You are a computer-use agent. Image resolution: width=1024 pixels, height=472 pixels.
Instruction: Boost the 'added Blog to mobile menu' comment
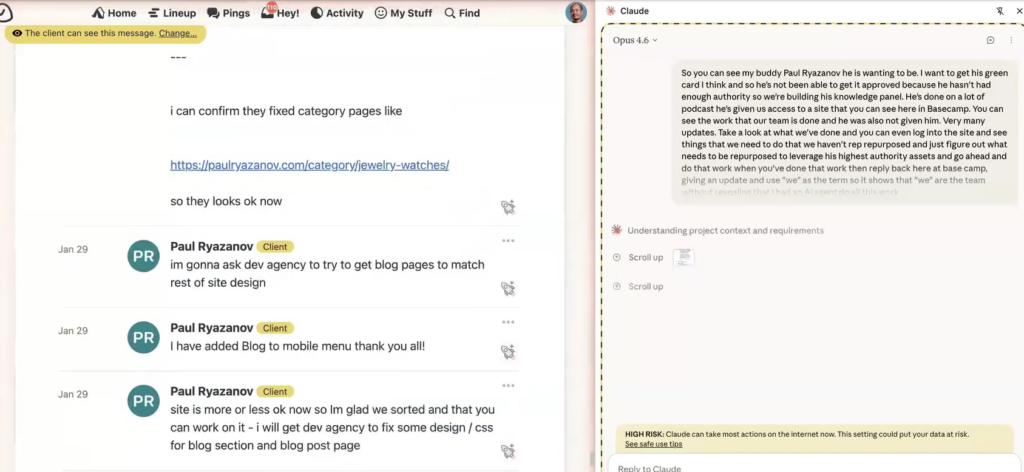pyautogui.click(x=508, y=352)
